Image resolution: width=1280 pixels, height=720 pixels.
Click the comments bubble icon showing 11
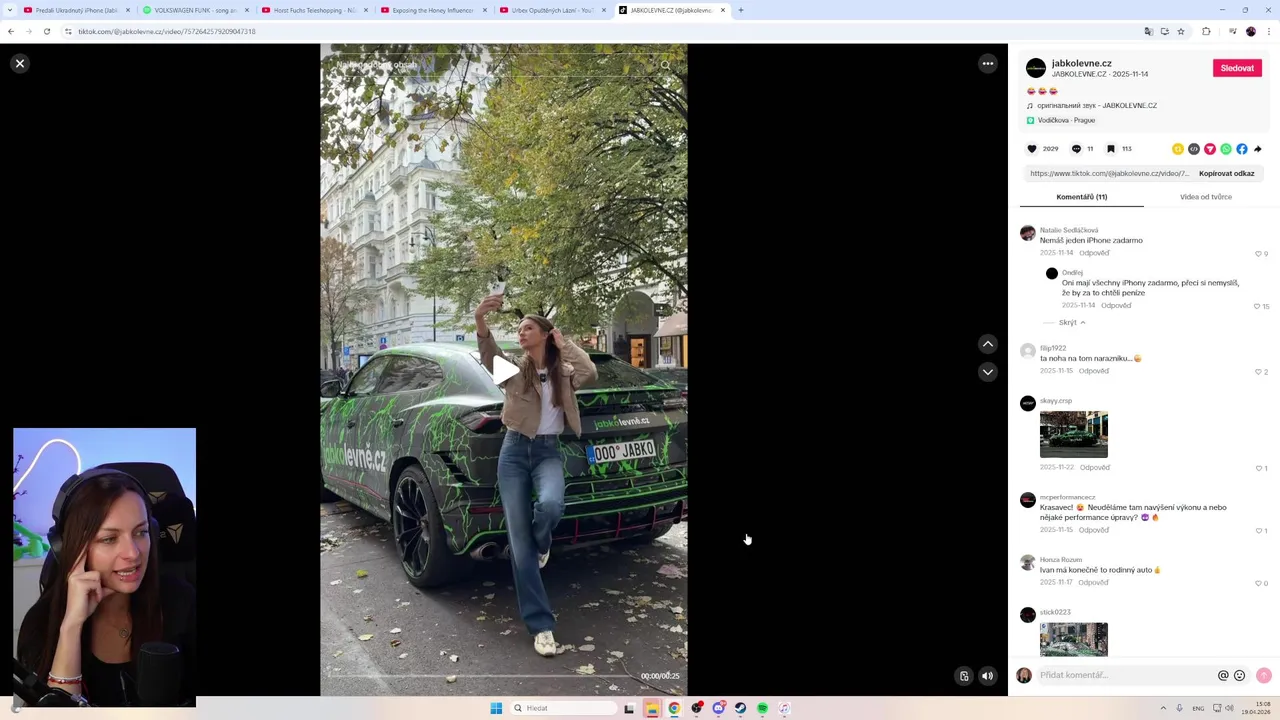(x=1077, y=149)
